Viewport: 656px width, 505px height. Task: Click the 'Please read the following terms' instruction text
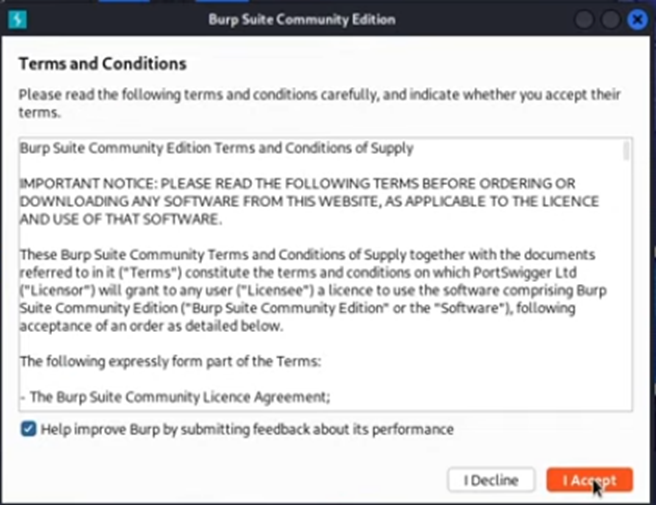(319, 103)
